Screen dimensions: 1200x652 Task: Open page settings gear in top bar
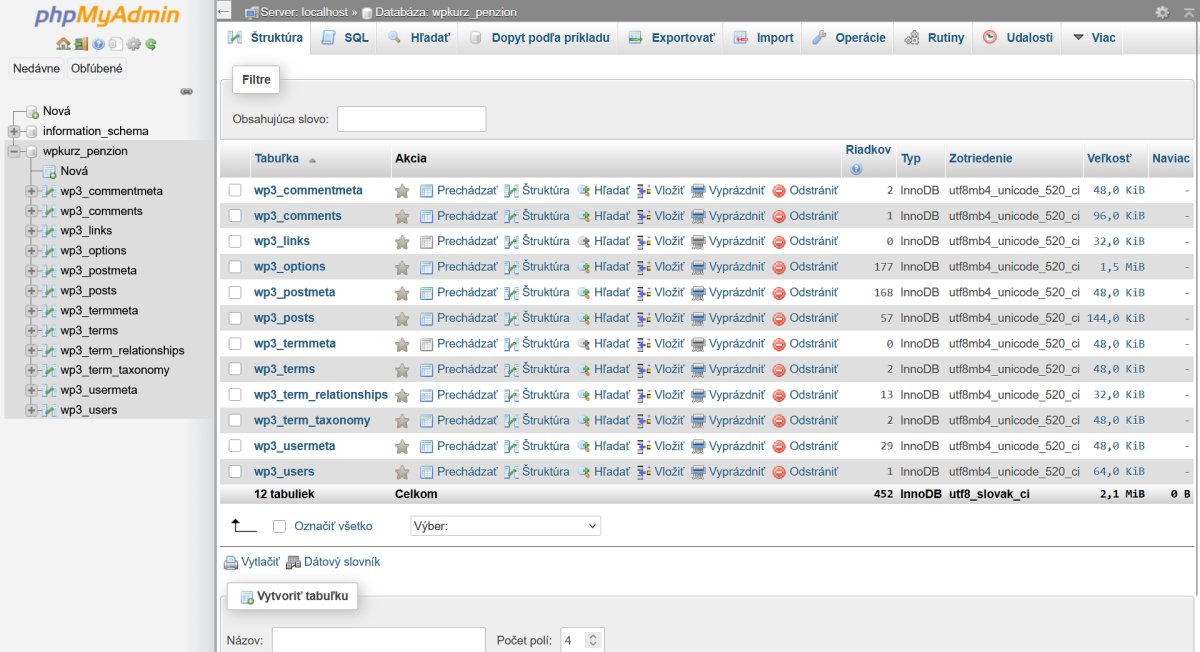pos(1161,12)
